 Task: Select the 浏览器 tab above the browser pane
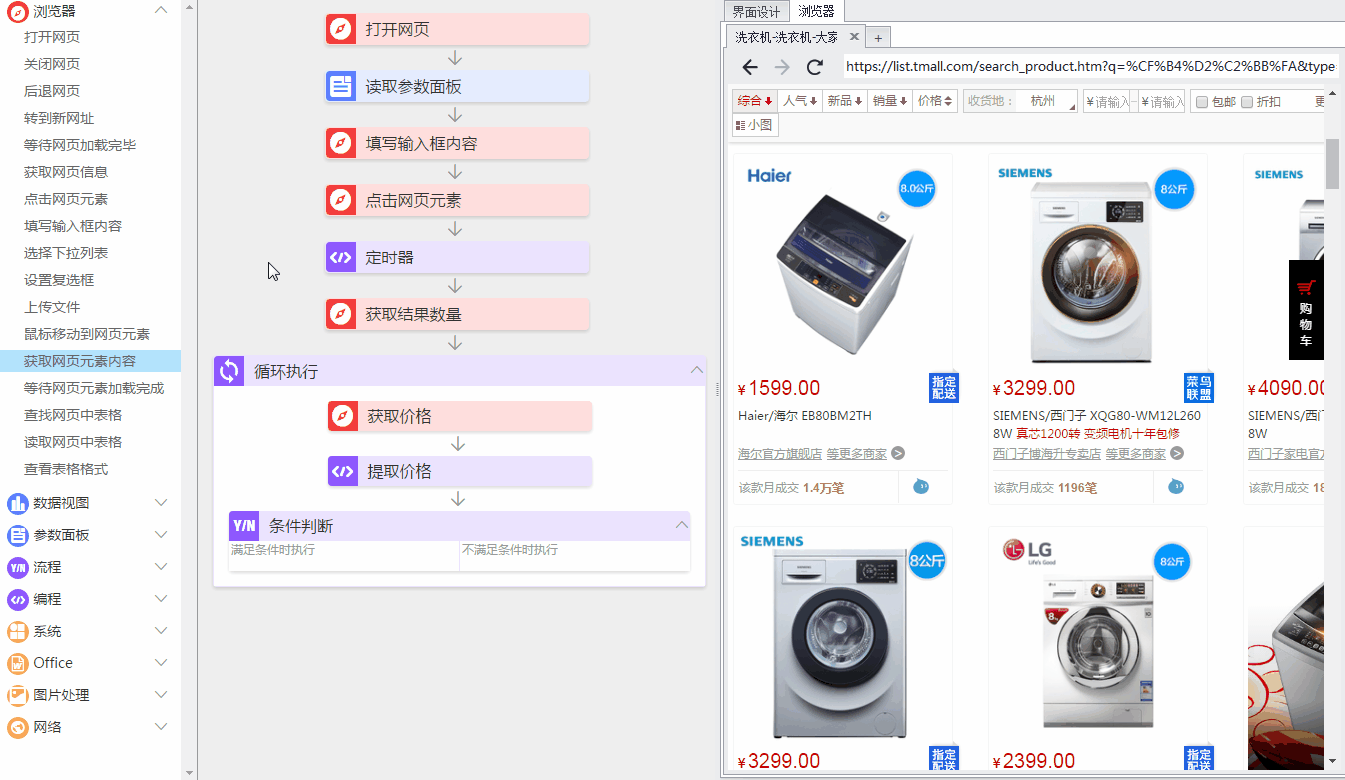(x=816, y=12)
